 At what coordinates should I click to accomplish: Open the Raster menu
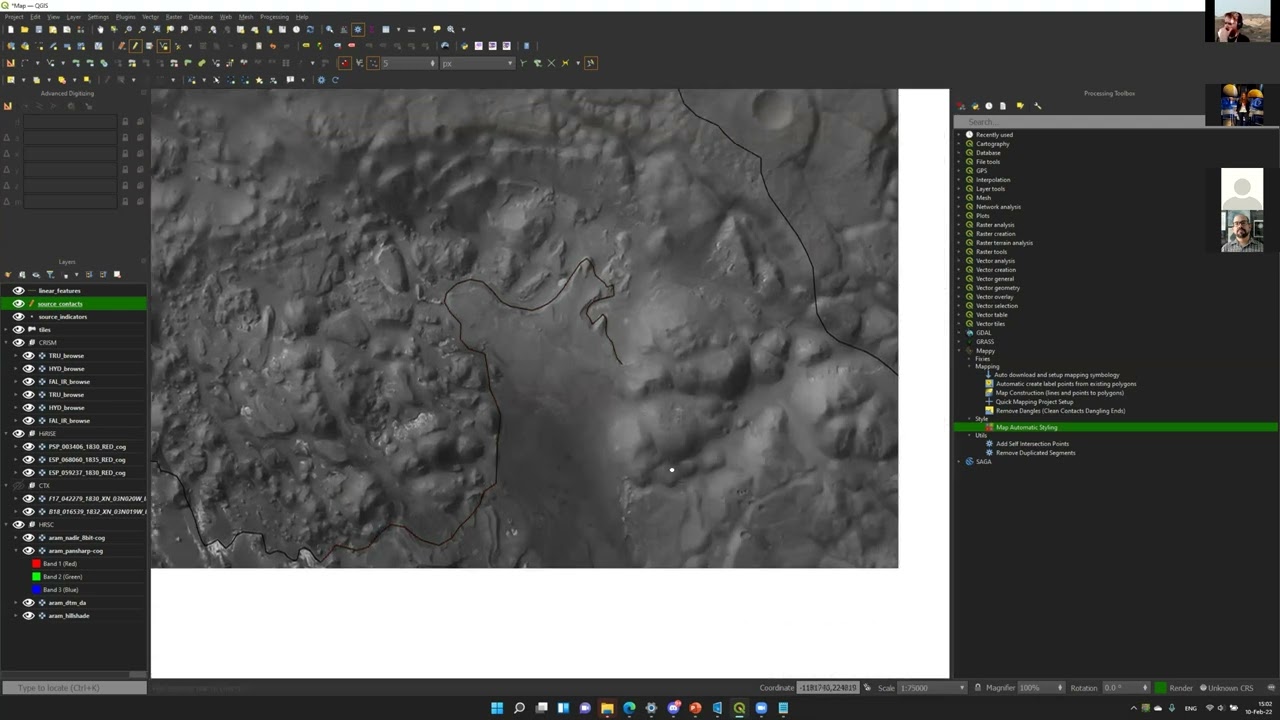[173, 17]
